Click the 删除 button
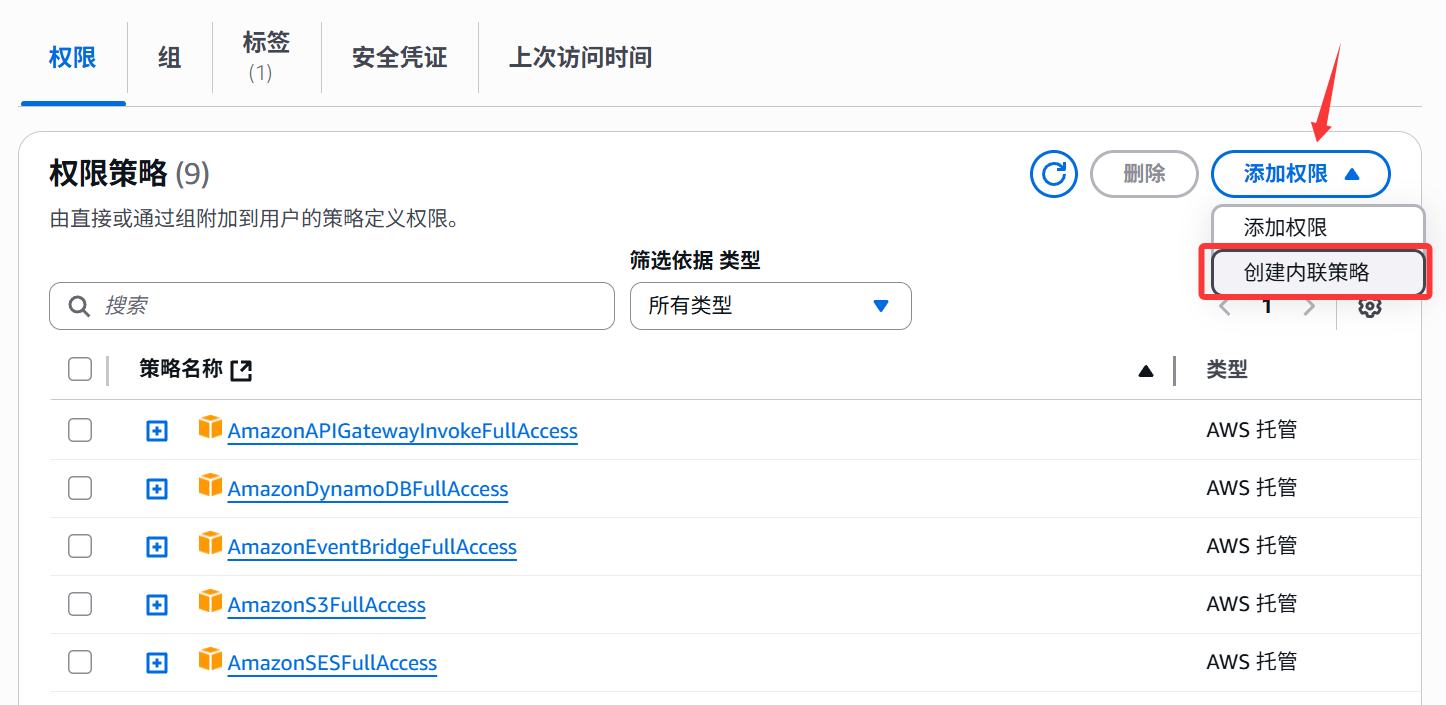The image size is (1446, 705). (x=1144, y=174)
